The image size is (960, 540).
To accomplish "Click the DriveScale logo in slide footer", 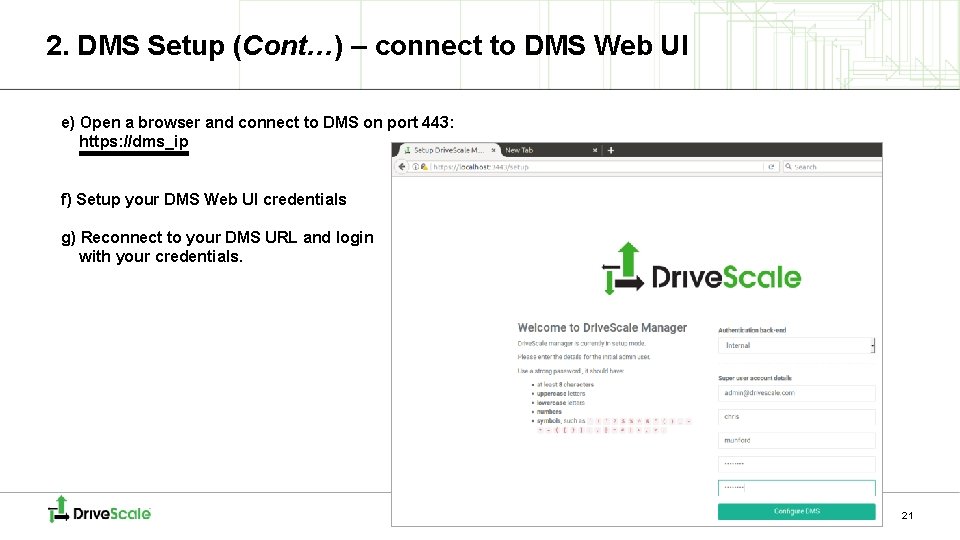I will click(100, 509).
